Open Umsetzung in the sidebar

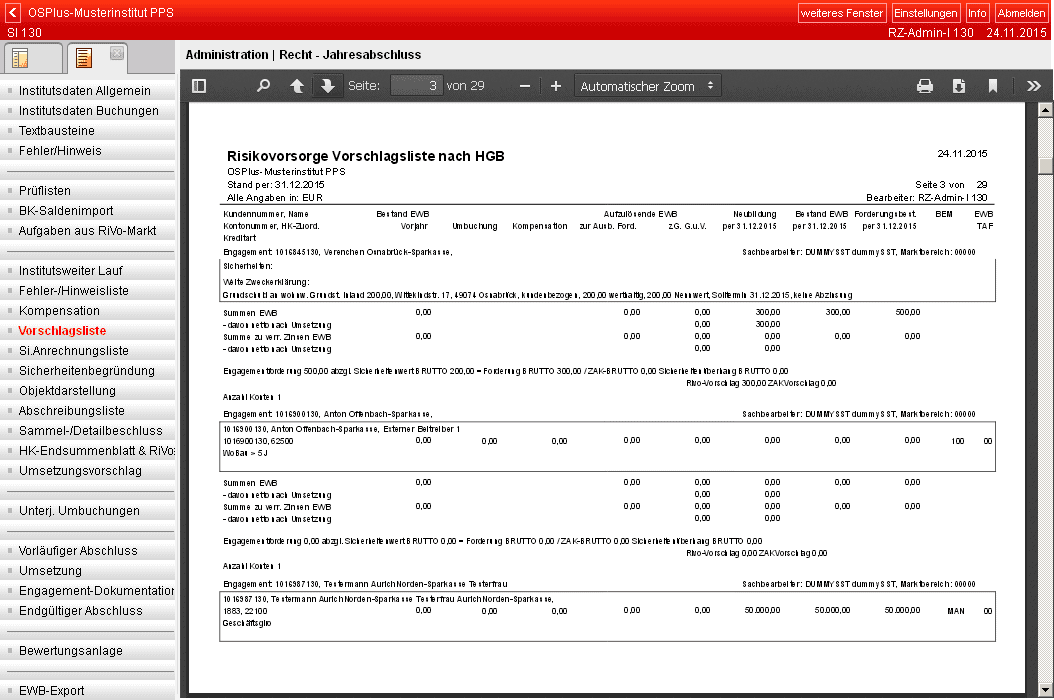pos(87,571)
